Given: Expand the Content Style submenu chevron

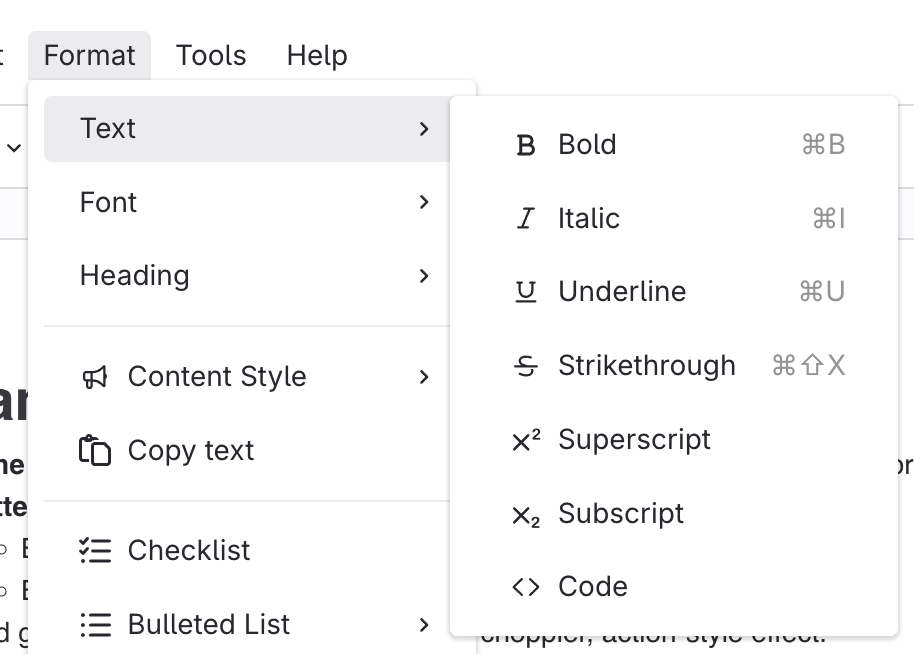Looking at the screenshot, I should (424, 377).
